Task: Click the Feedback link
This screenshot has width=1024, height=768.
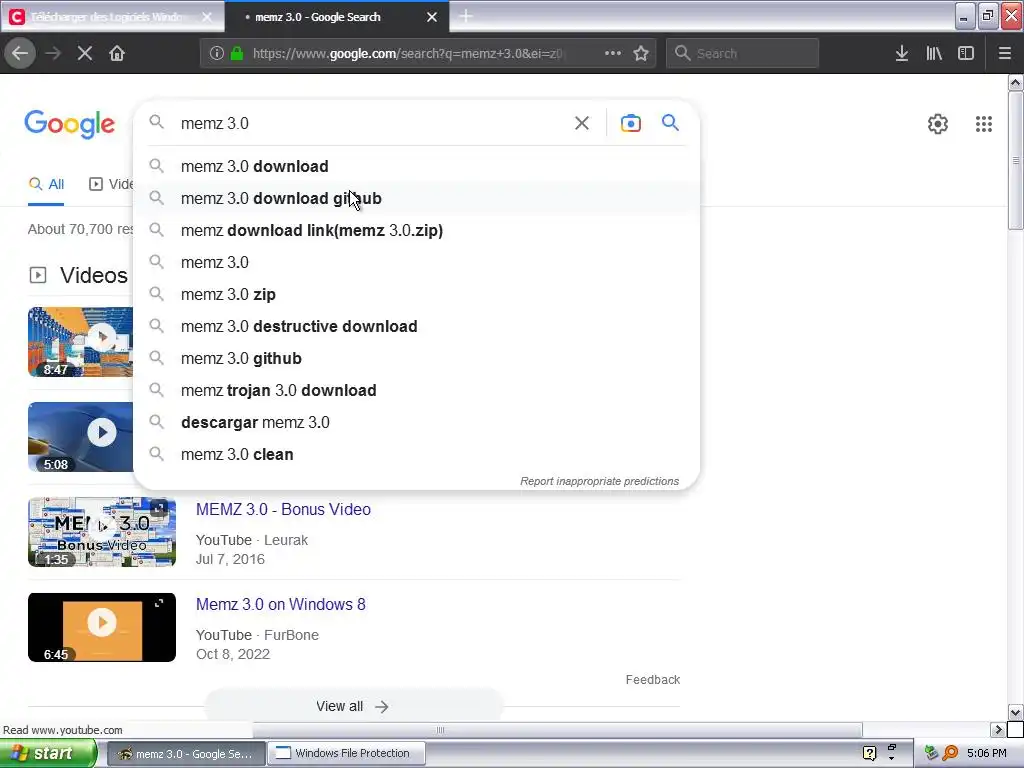Action: point(652,680)
